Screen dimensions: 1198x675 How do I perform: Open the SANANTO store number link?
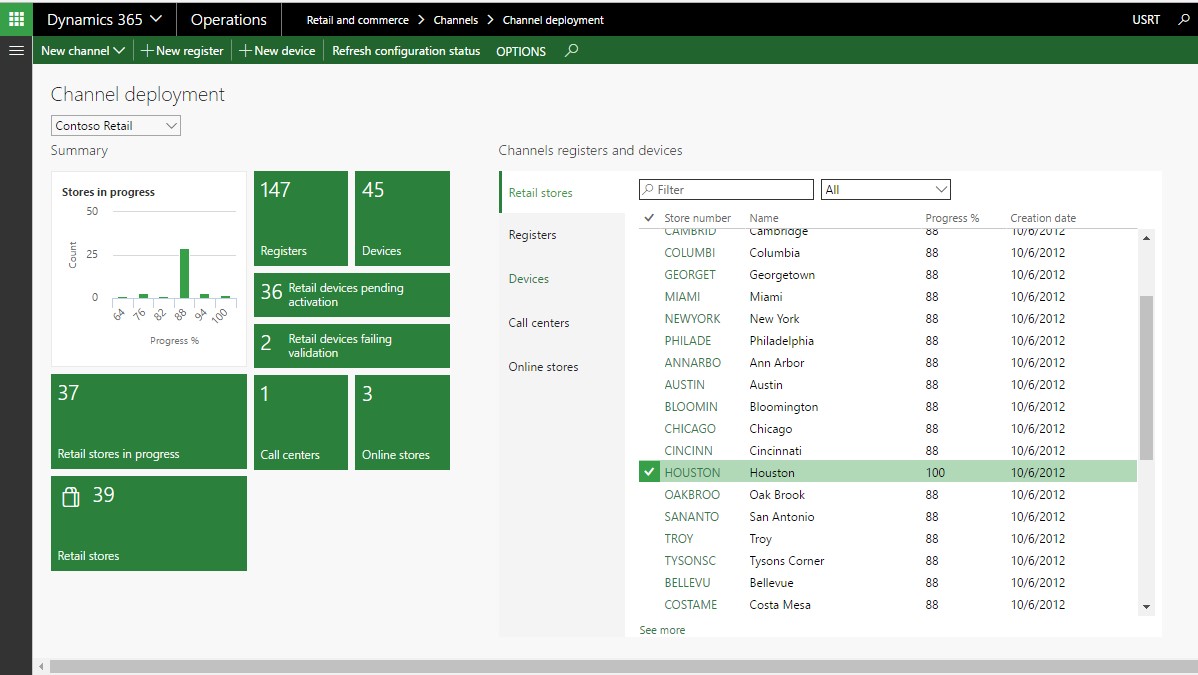click(x=691, y=517)
